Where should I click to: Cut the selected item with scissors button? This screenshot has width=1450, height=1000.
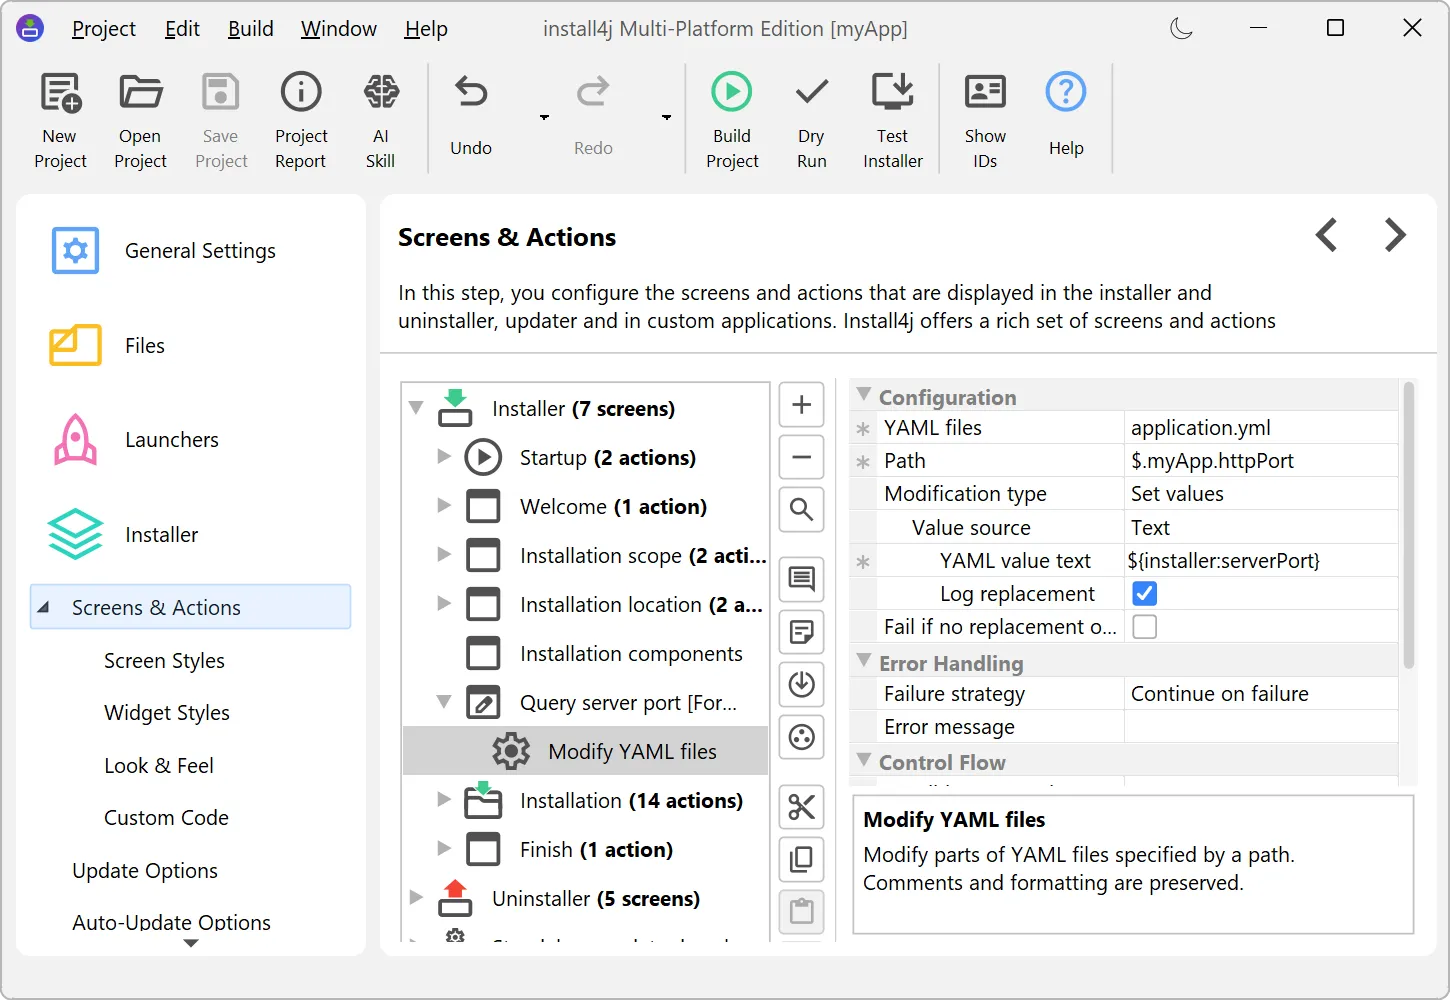(x=801, y=807)
